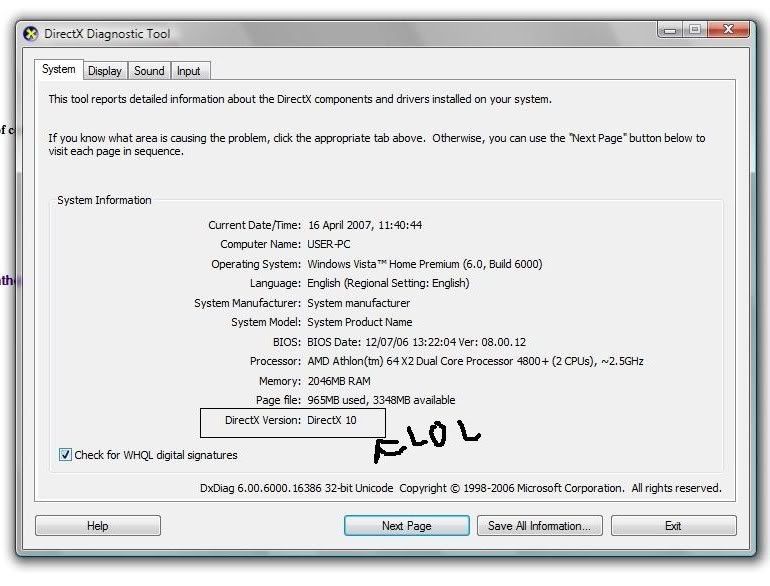Click the BIOS Date value text

pos(416,342)
